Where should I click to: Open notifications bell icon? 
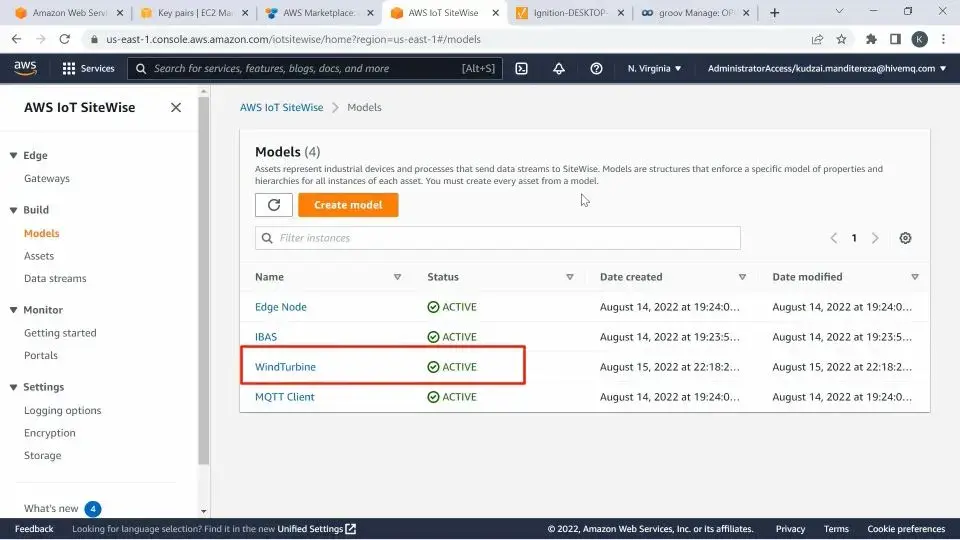tap(558, 69)
